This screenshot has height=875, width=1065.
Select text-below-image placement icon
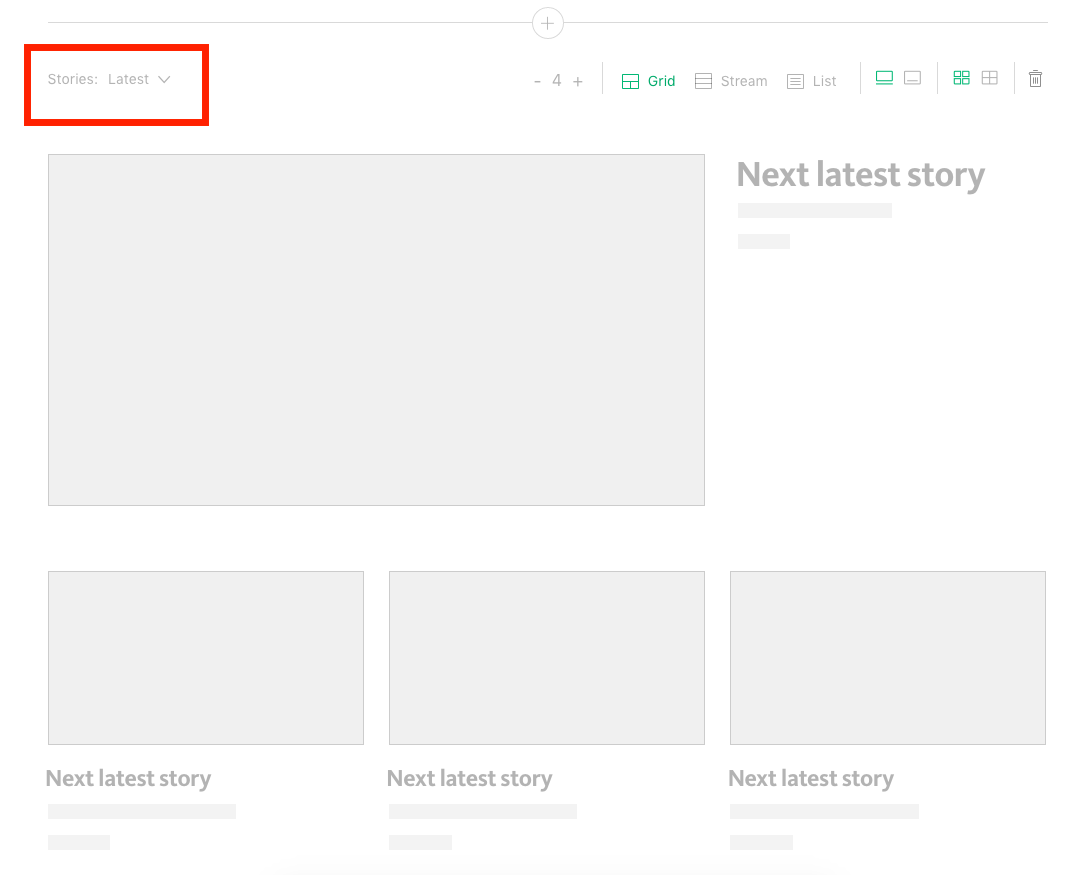point(884,78)
